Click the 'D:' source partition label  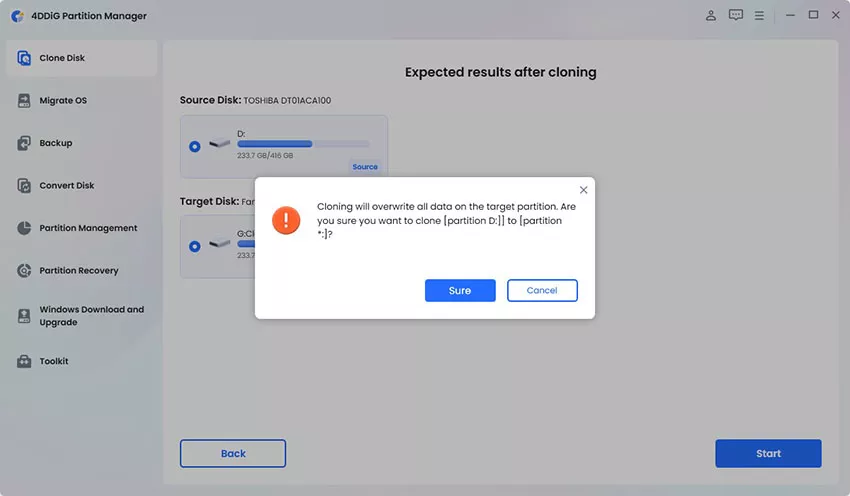(241, 134)
